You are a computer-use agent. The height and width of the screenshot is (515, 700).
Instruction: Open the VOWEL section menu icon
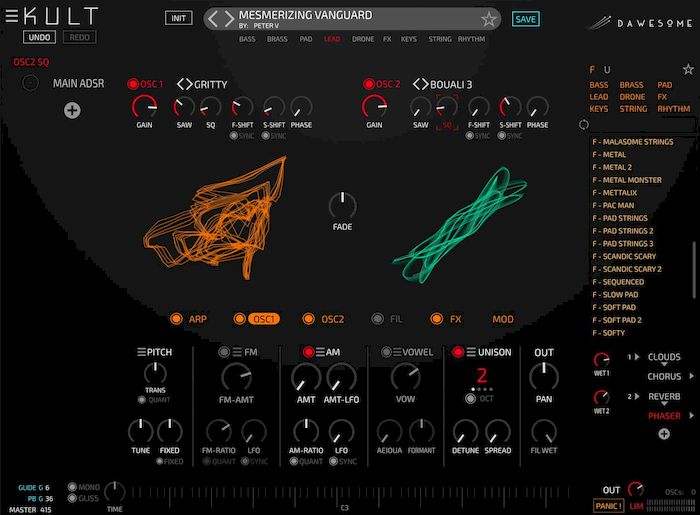[x=397, y=352]
